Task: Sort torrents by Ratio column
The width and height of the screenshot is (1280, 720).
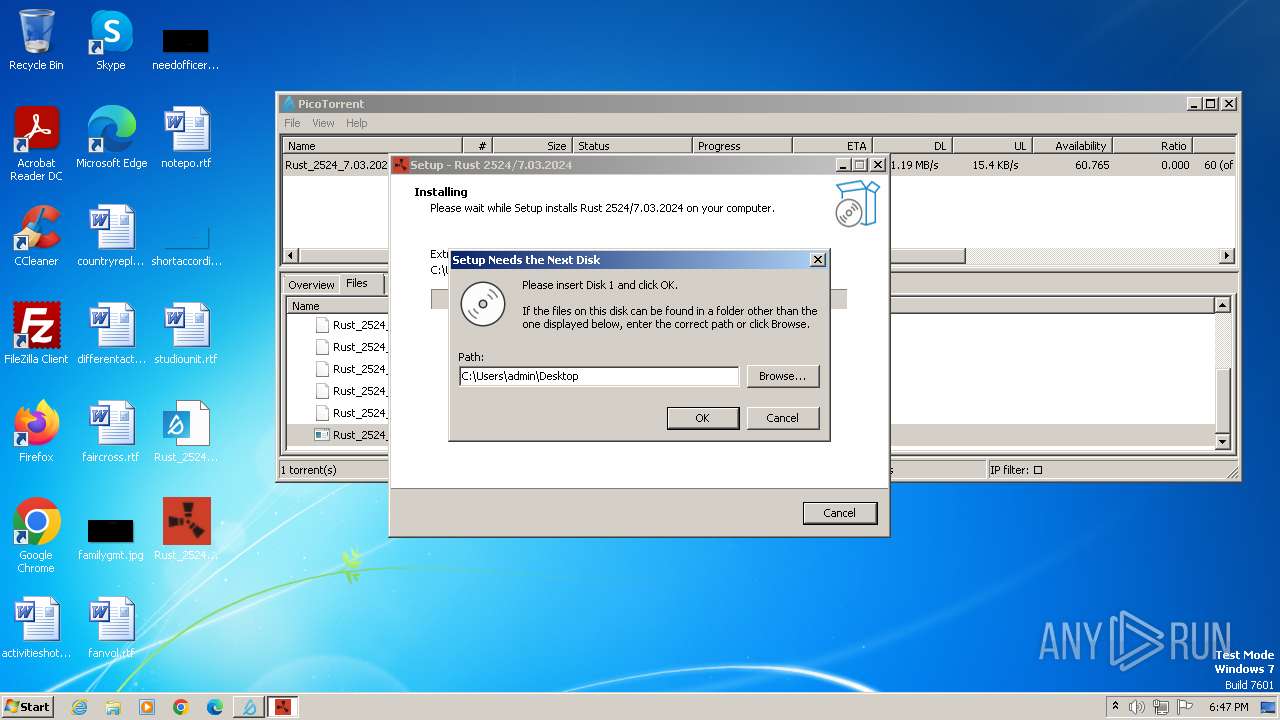Action: click(x=1153, y=146)
